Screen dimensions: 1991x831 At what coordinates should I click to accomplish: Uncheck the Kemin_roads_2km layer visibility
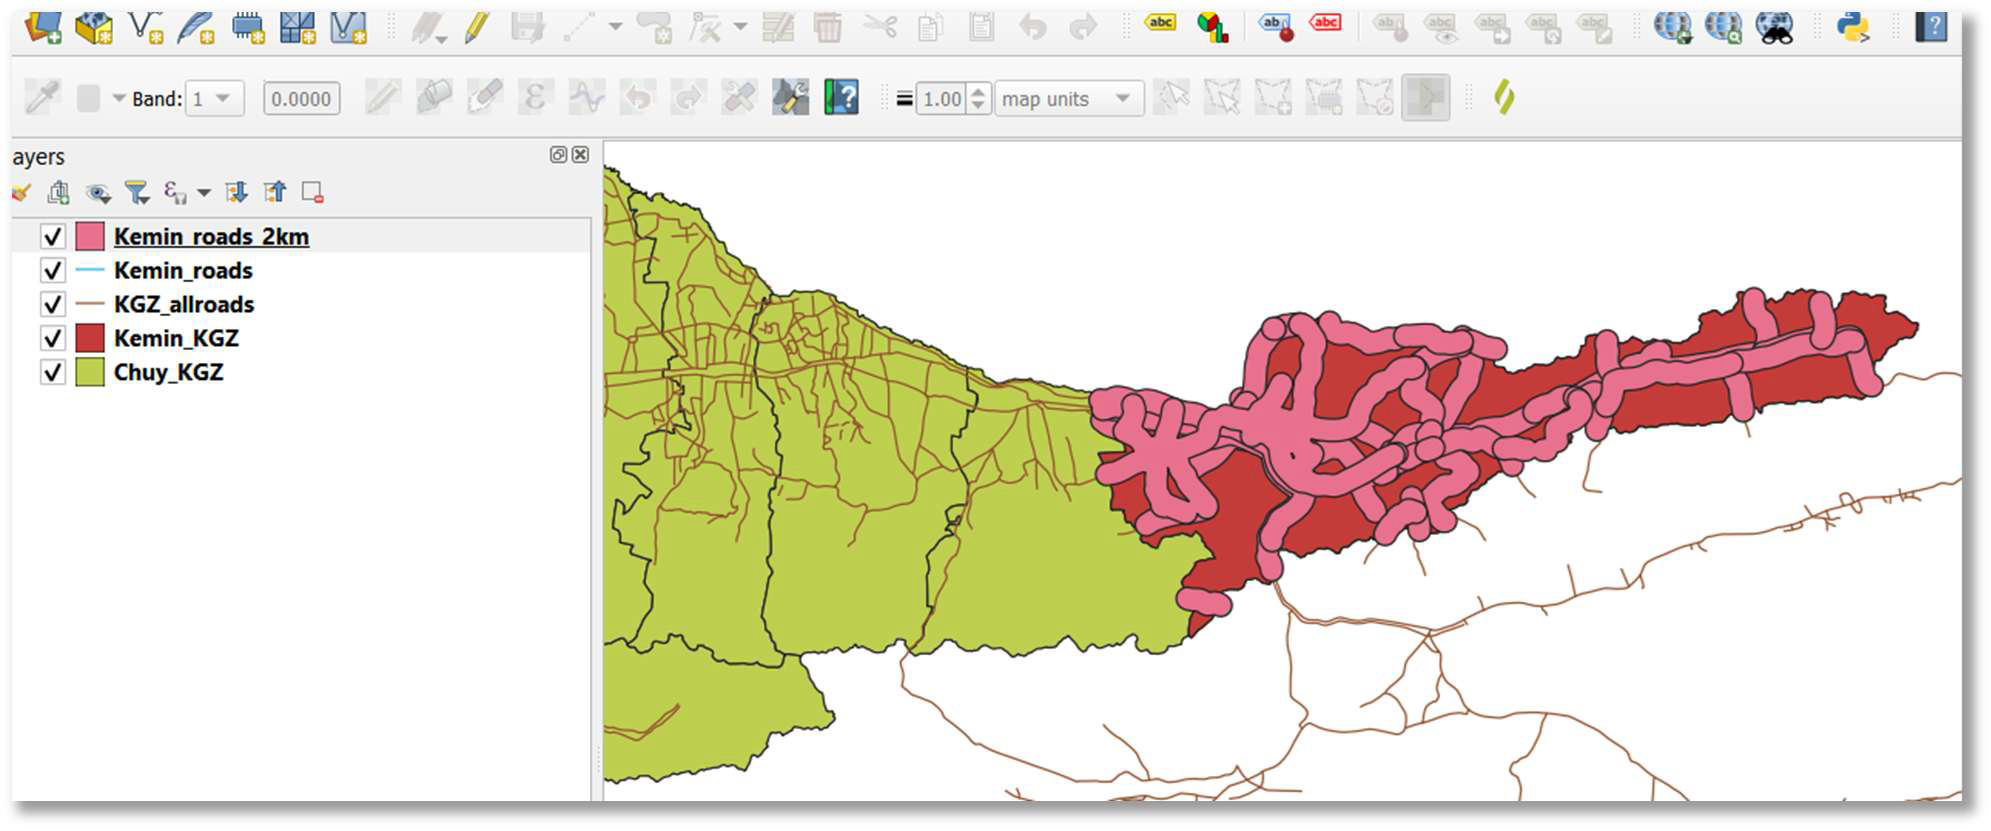pos(53,237)
